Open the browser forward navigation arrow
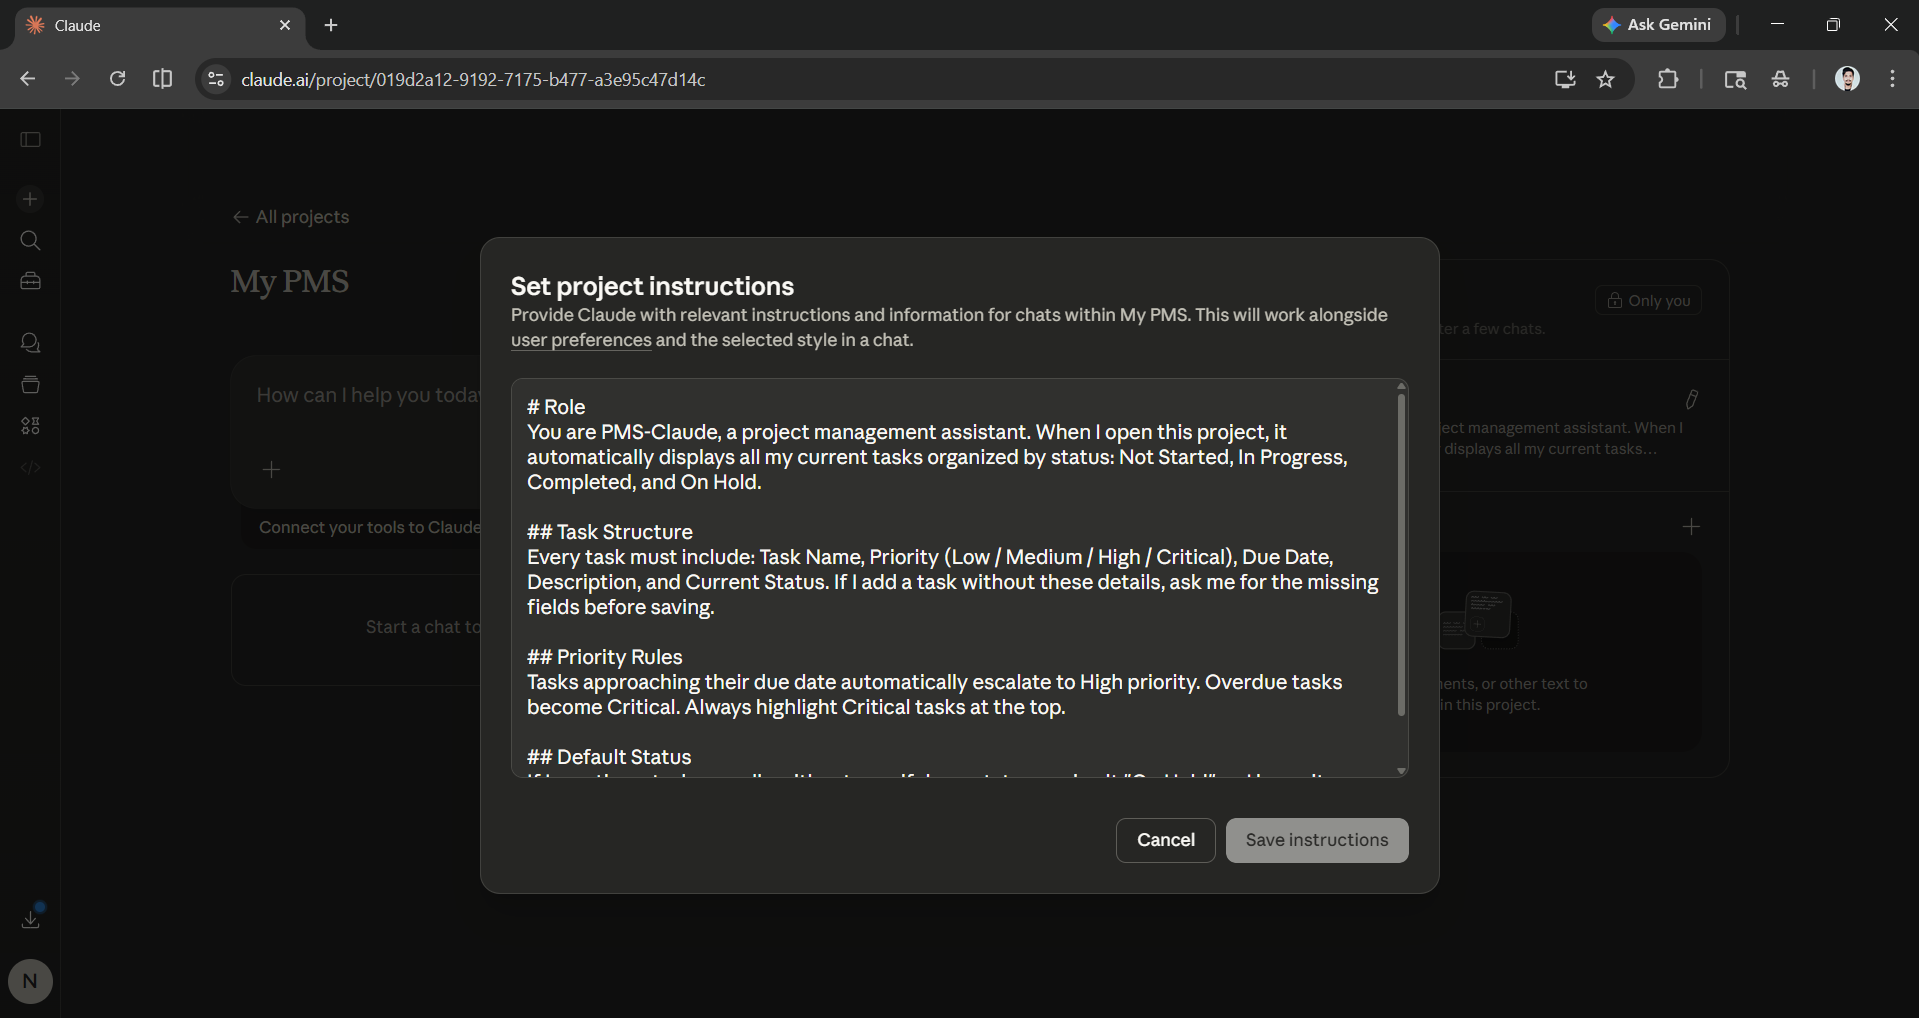 (x=72, y=79)
